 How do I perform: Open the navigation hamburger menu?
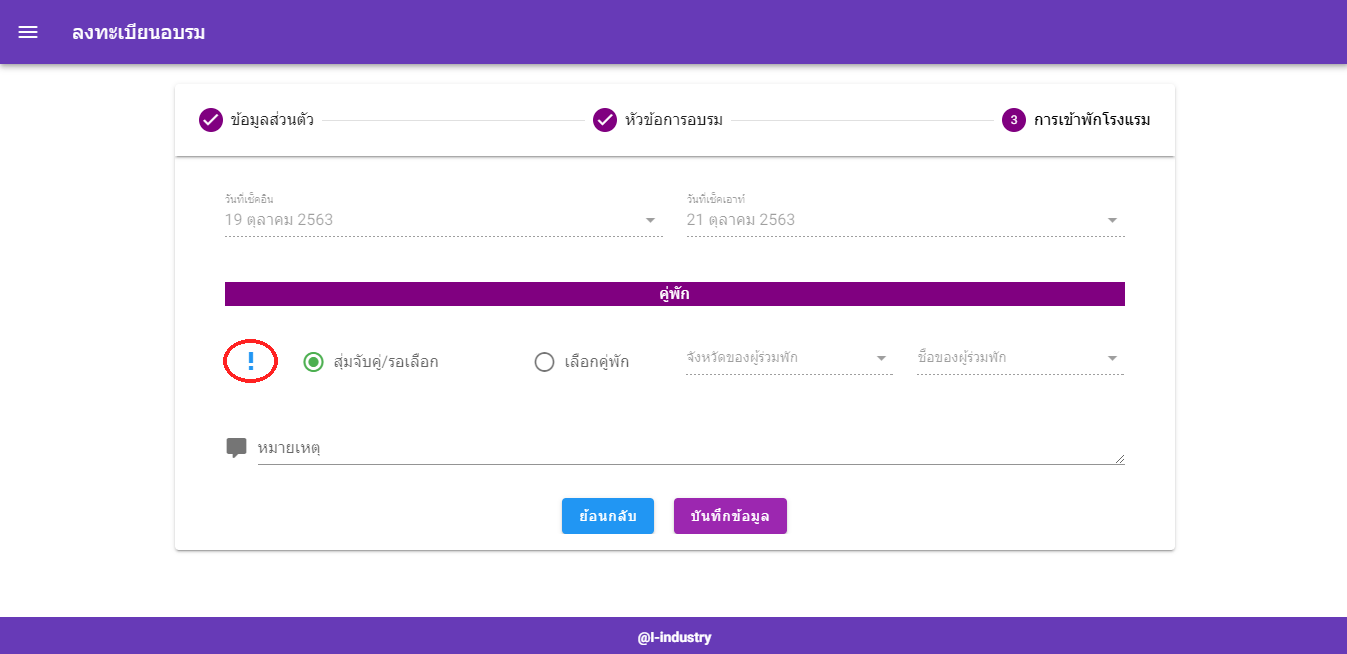click(x=27, y=31)
